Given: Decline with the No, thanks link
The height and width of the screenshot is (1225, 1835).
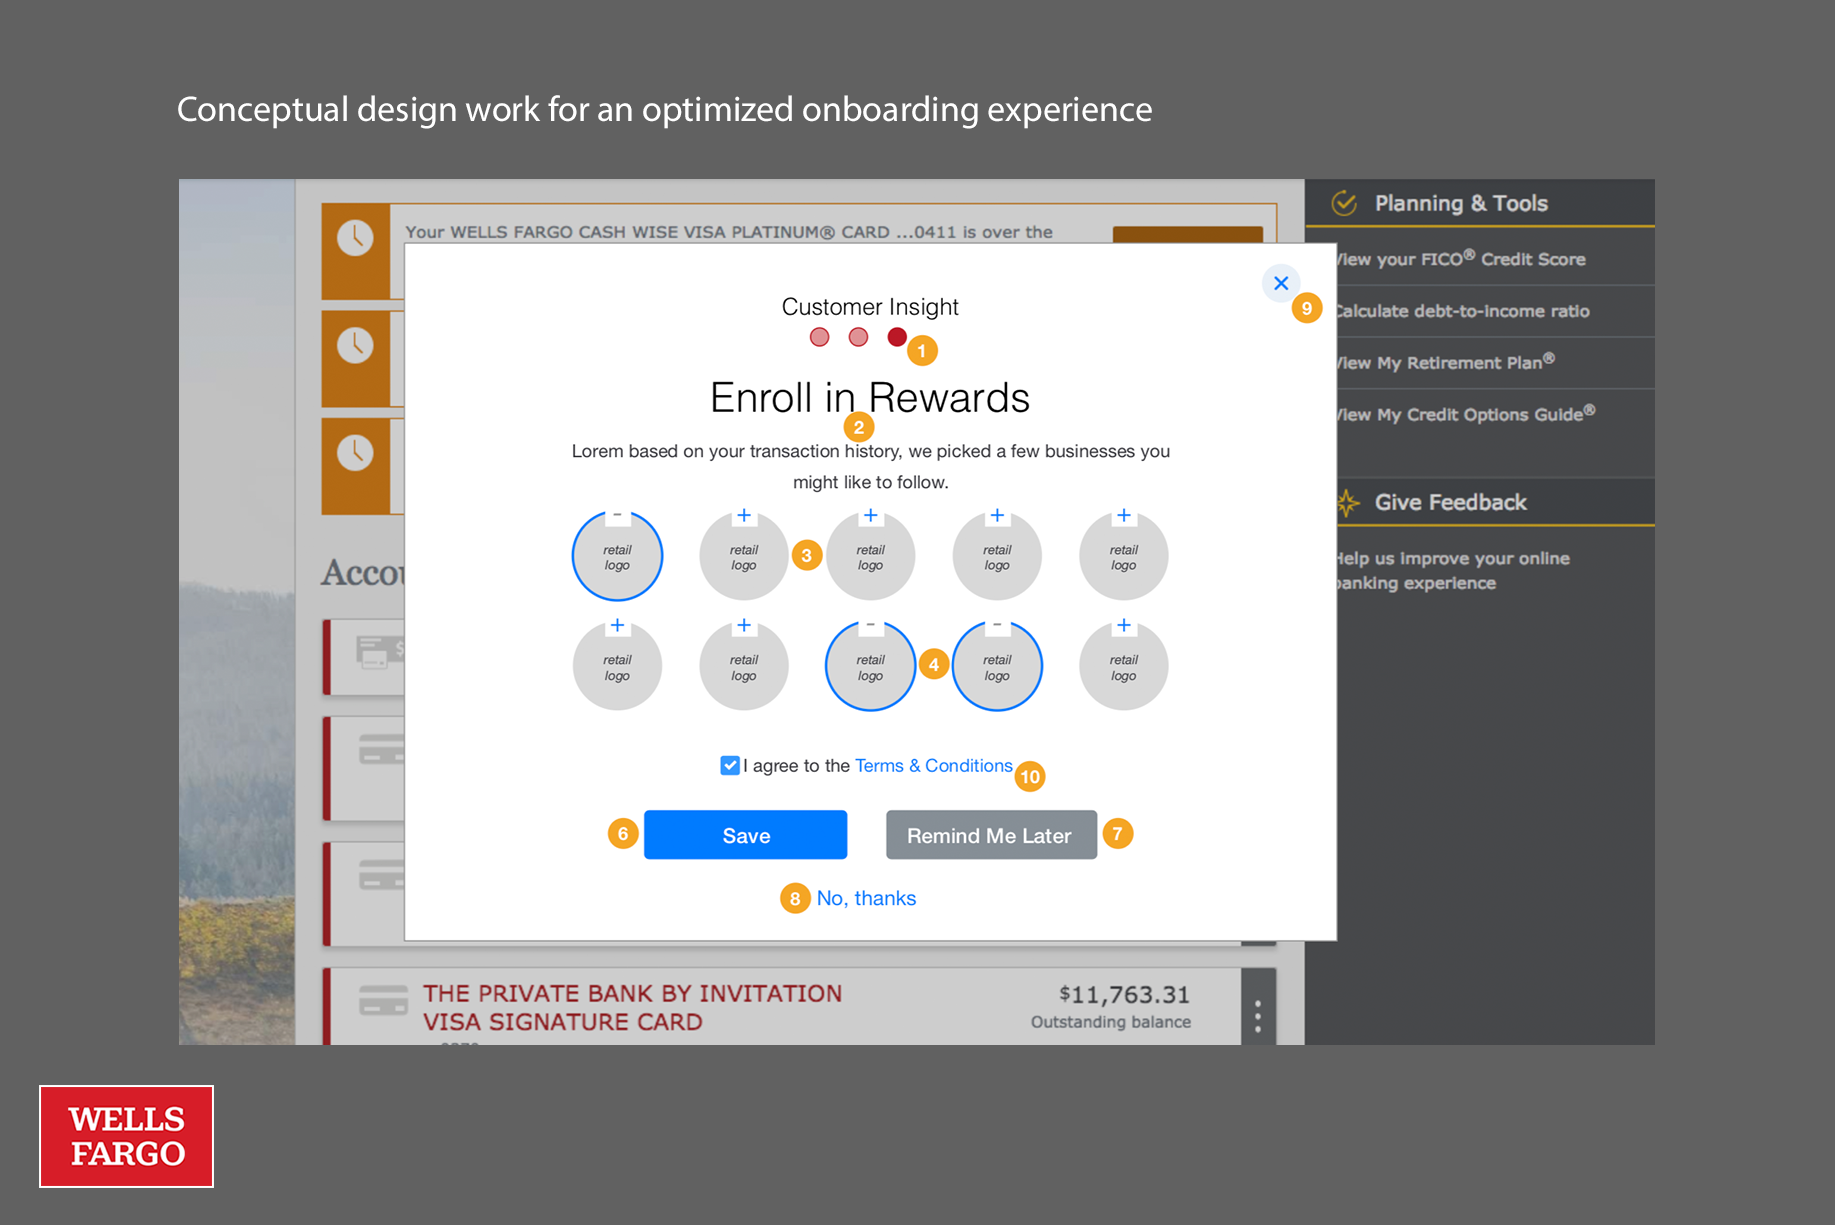Looking at the screenshot, I should coord(866,898).
